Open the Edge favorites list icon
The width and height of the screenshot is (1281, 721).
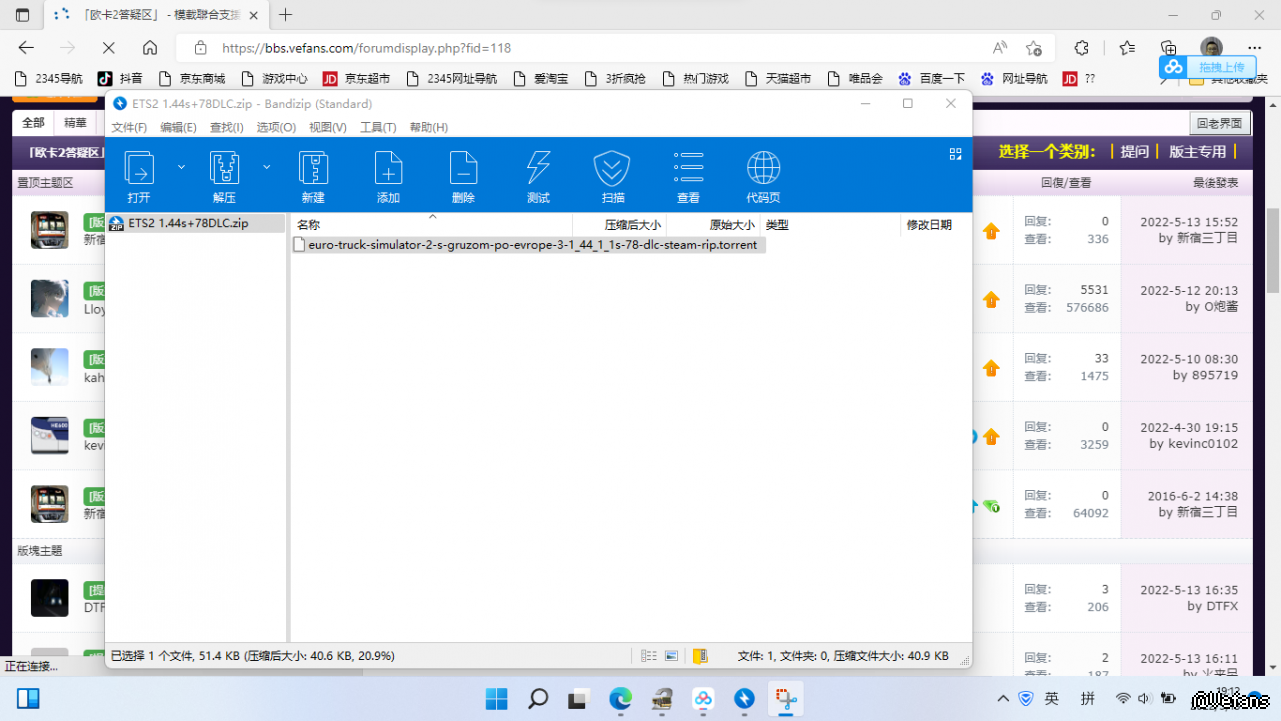[1127, 48]
